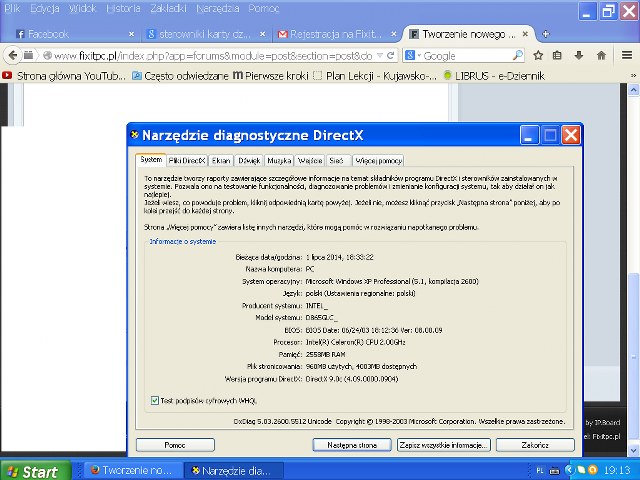
Task: Open new tab with plus icon
Action: tap(546, 34)
